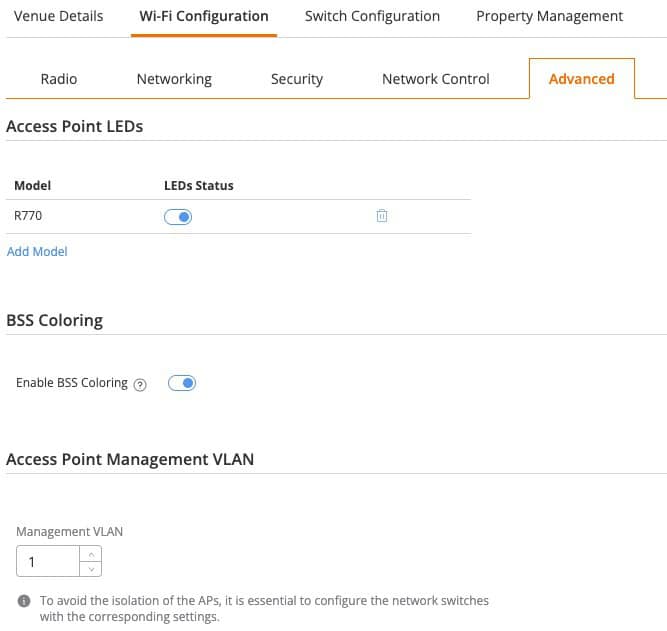Viewport: 667px width, 631px height.
Task: Click the Advanced sub-tab
Action: 581,79
